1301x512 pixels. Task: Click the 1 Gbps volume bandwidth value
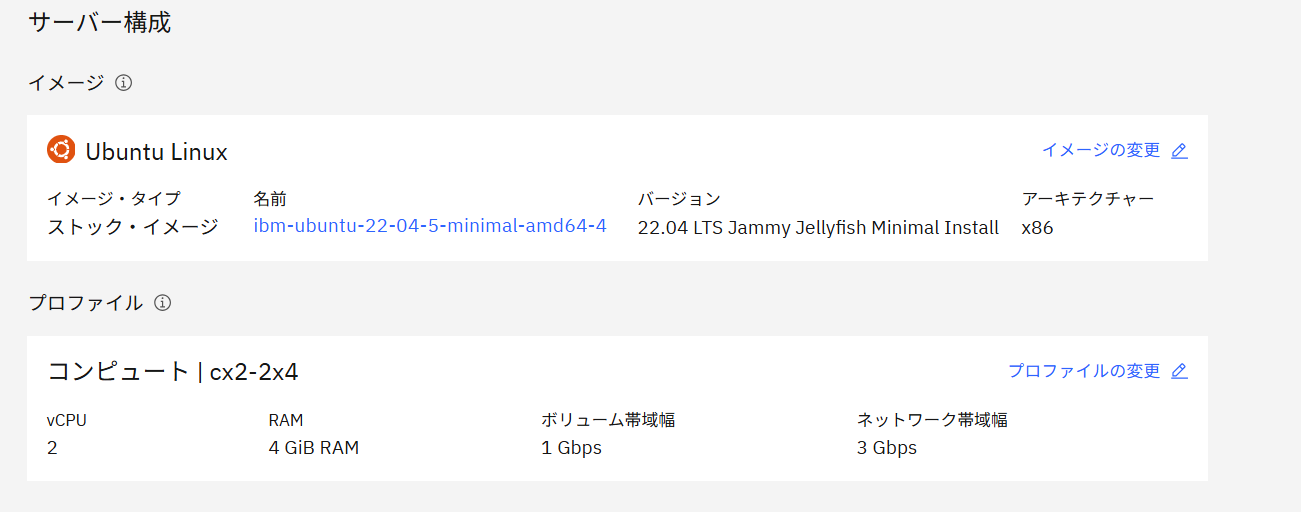click(571, 448)
